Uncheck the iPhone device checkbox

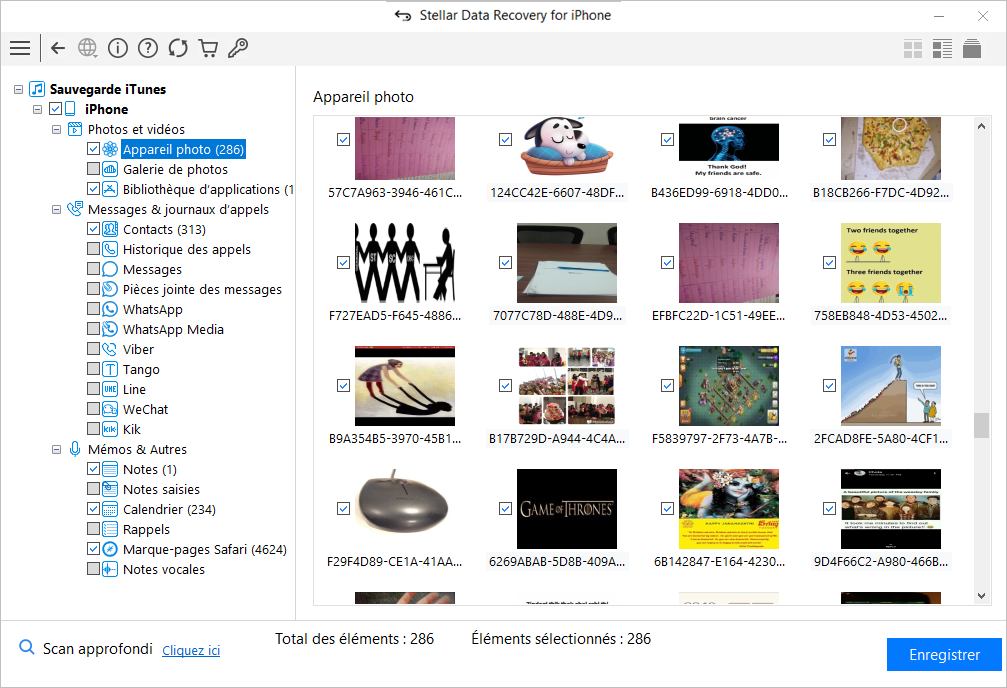55,109
